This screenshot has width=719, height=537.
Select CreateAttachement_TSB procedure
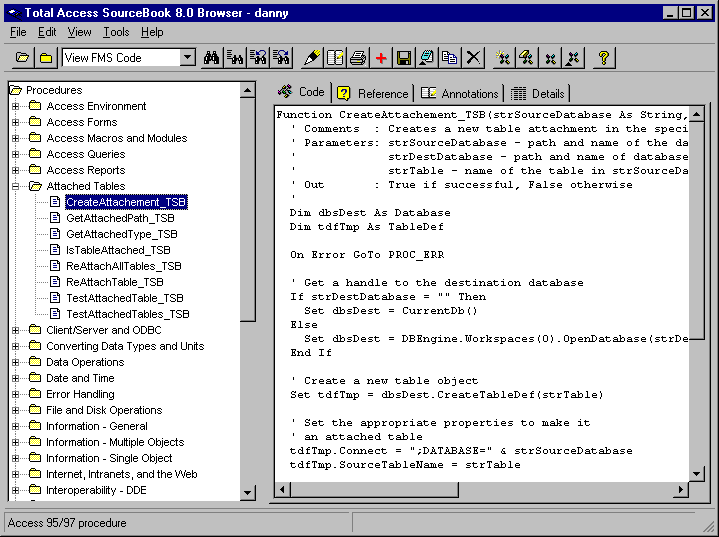[x=126, y=202]
